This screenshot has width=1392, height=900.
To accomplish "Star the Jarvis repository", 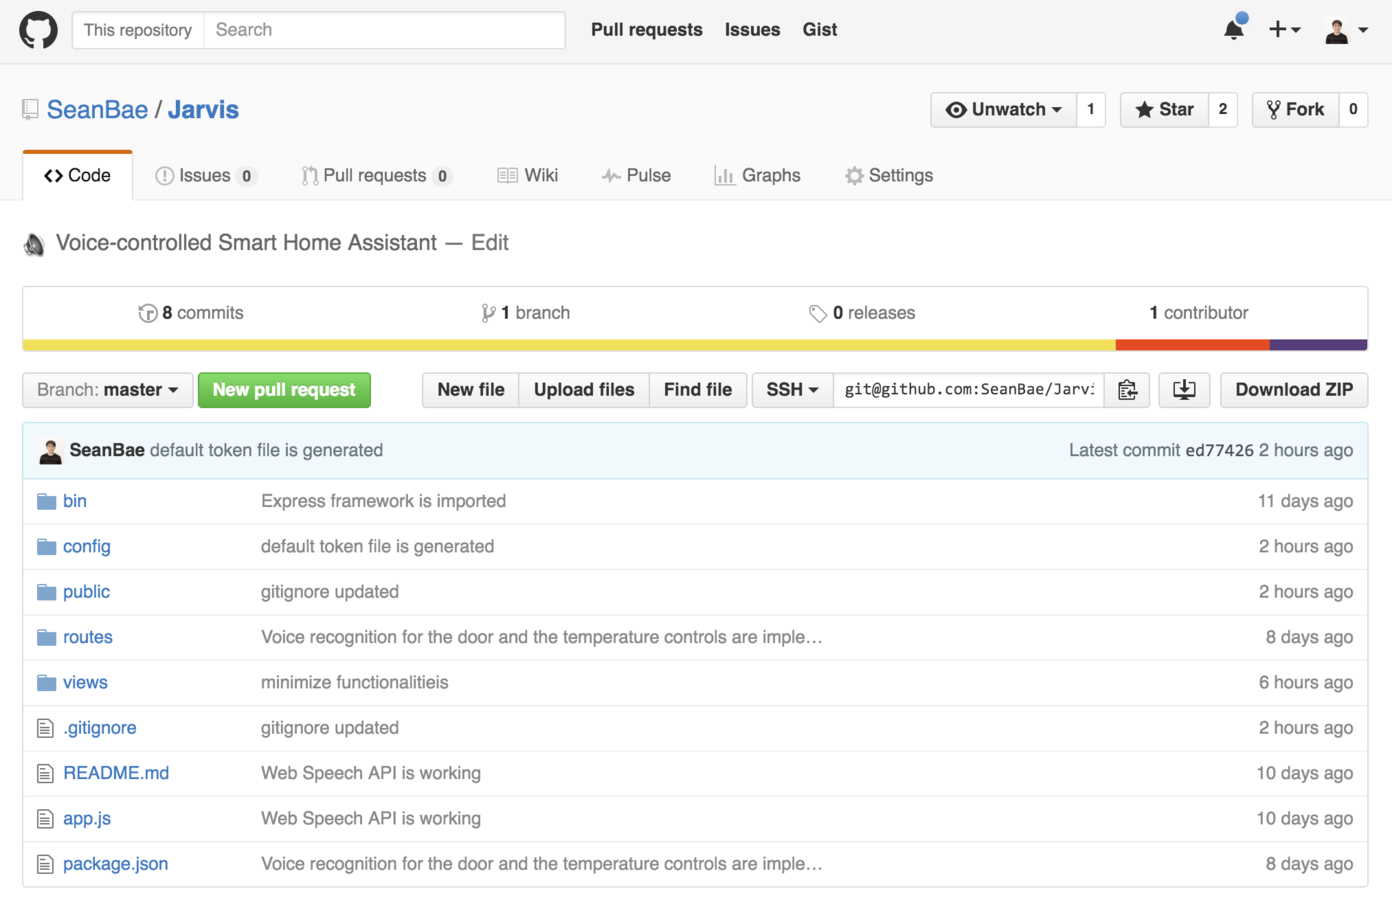I will click(x=1164, y=110).
